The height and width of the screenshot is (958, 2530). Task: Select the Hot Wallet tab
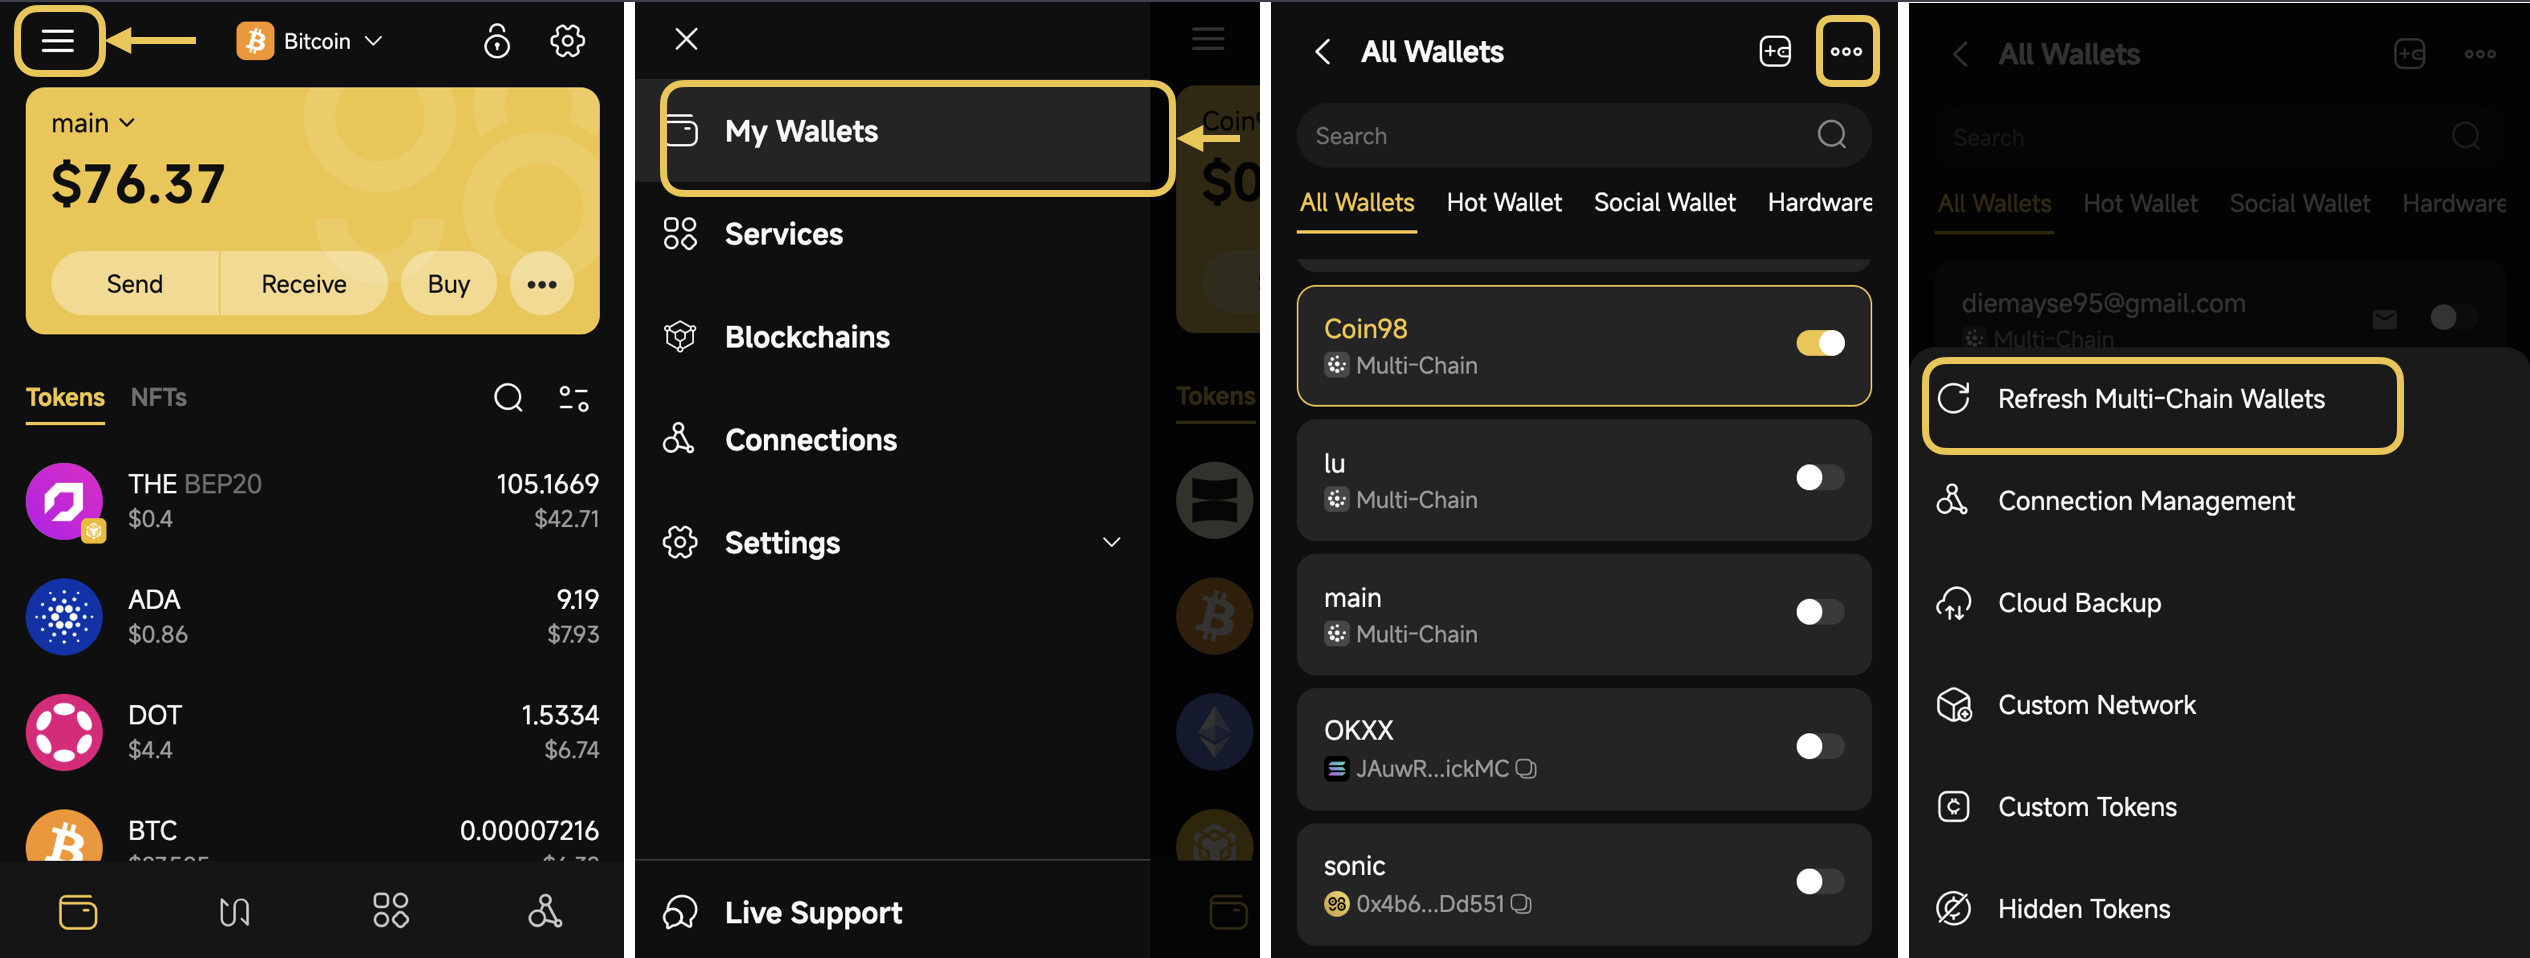[1503, 203]
